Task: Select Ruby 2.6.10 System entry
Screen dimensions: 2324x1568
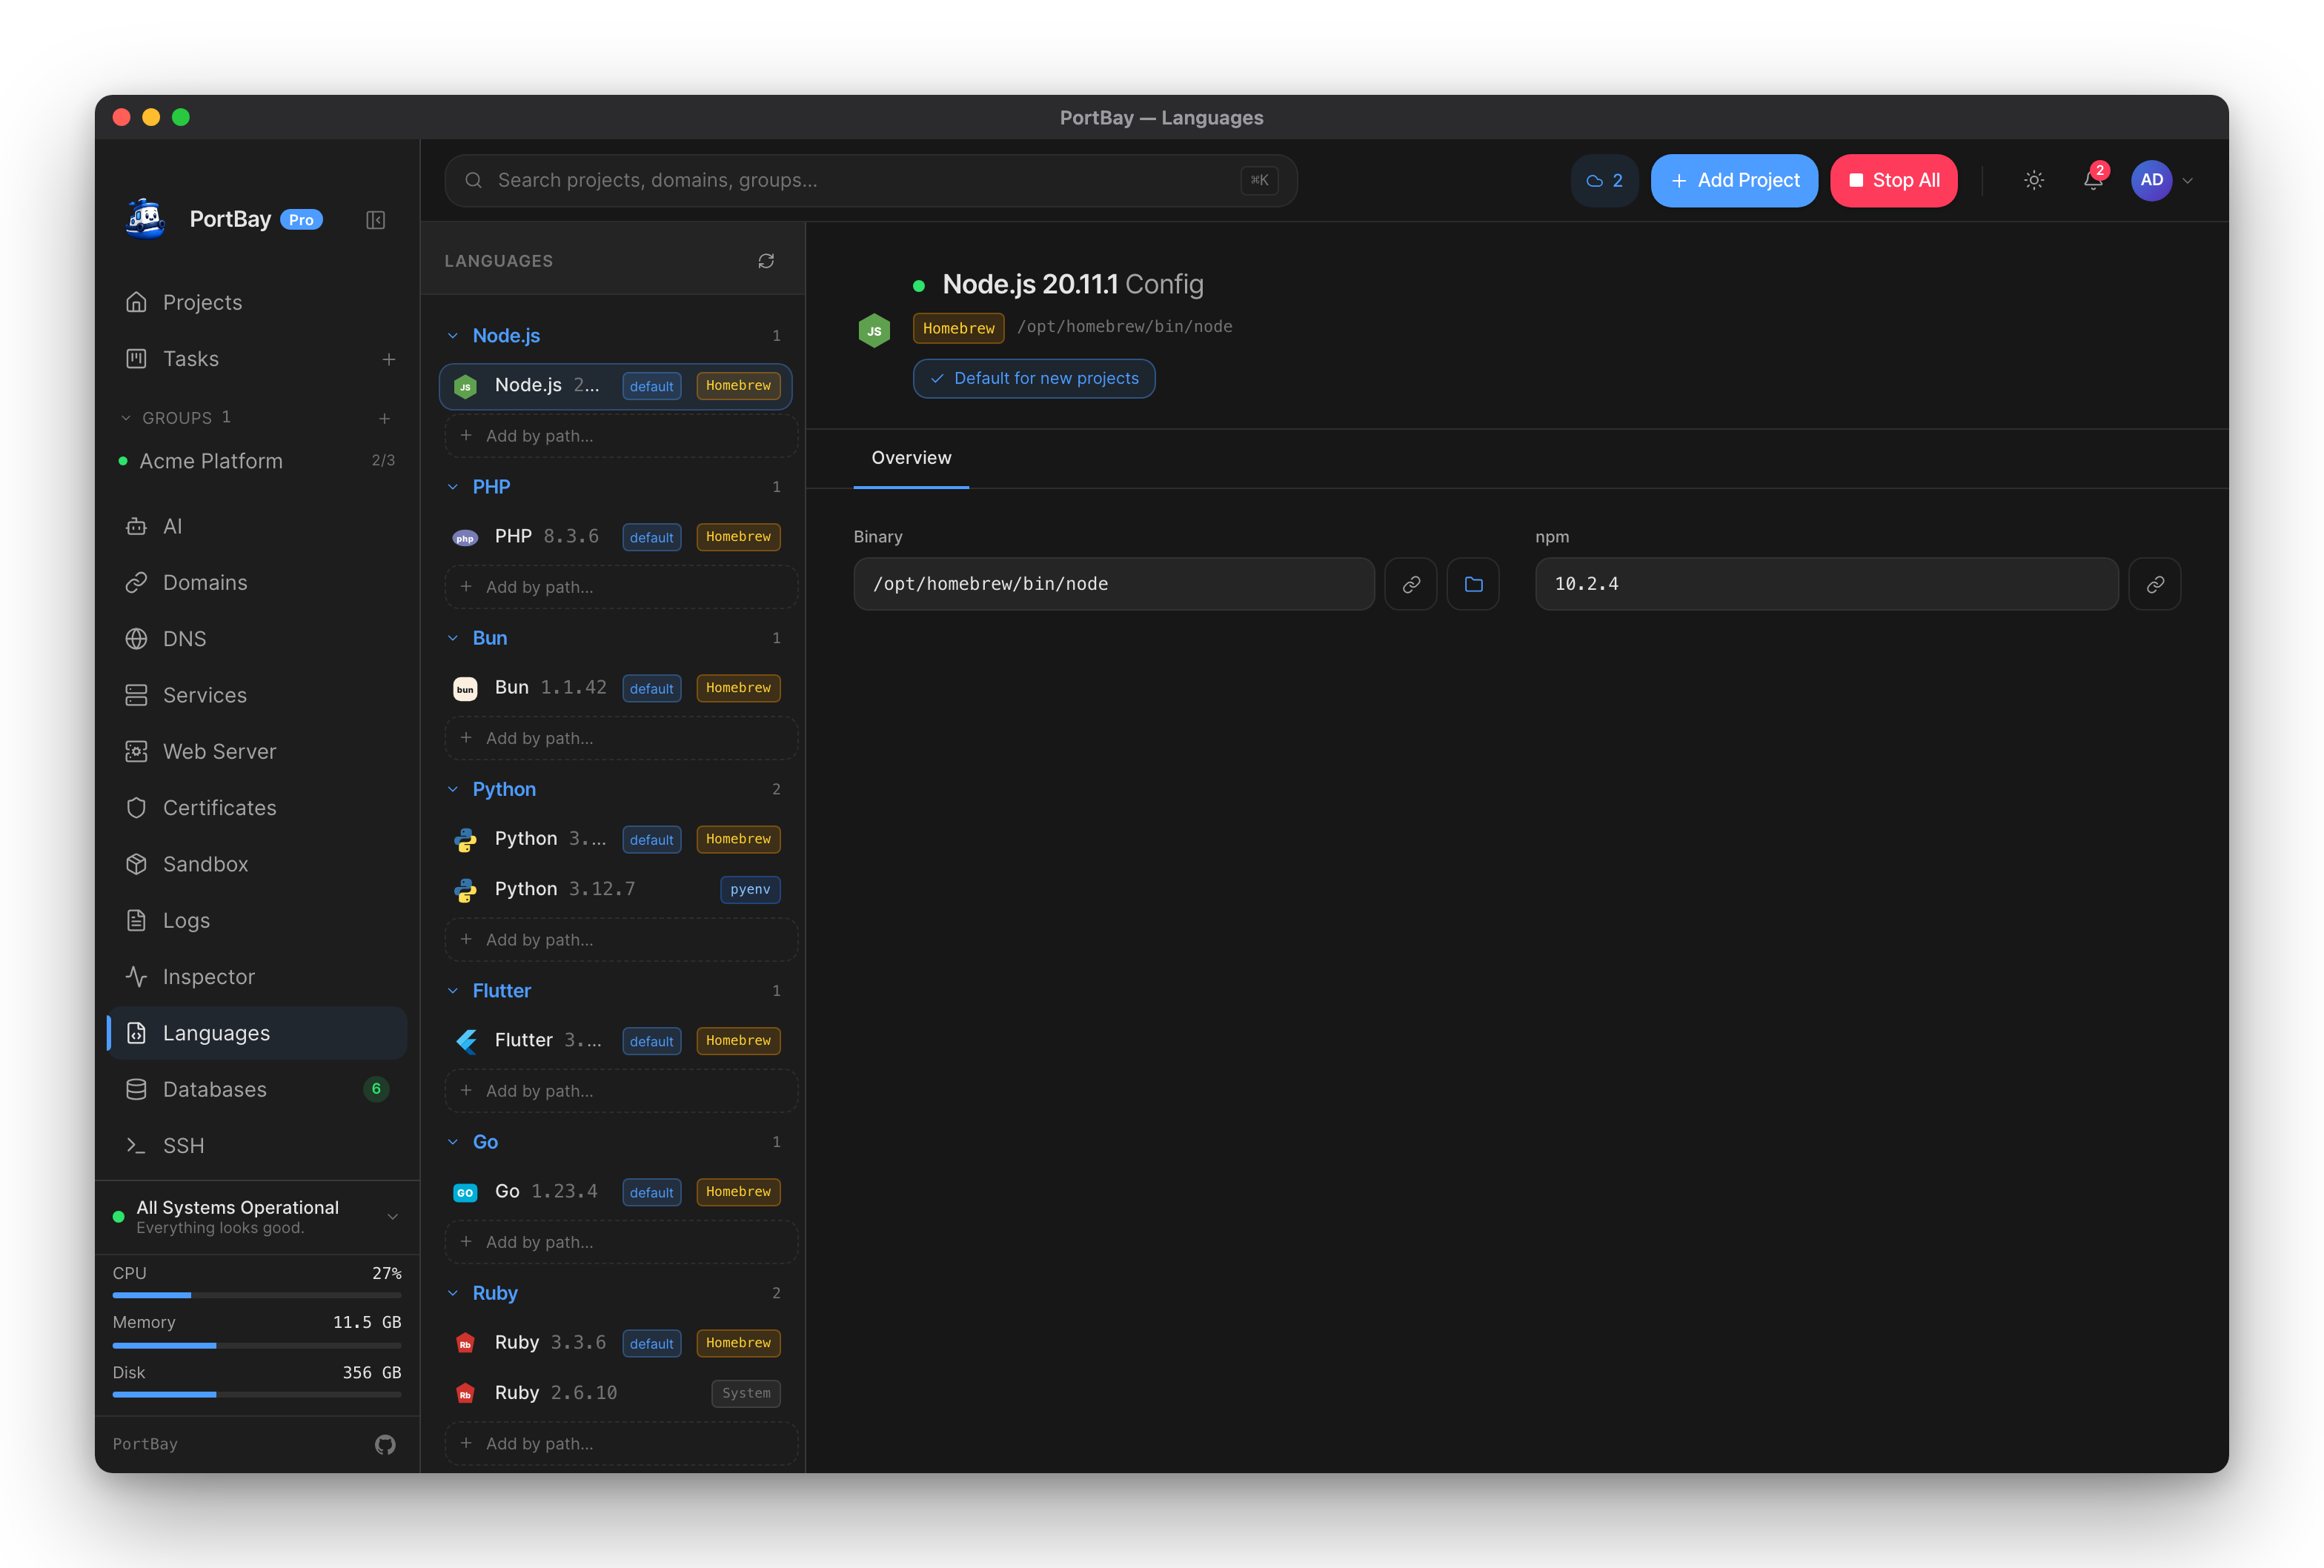Action: [x=616, y=1393]
